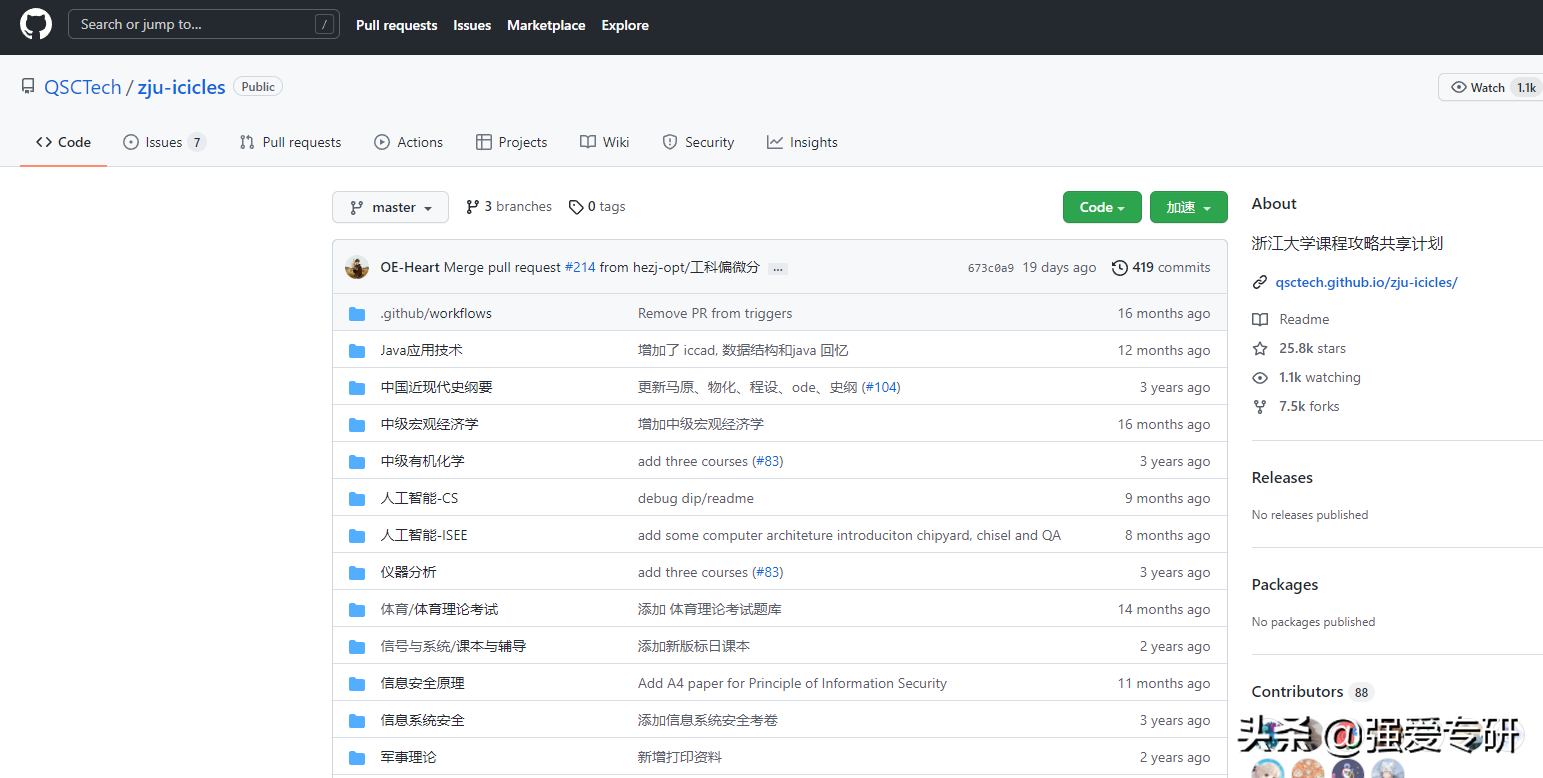Click the Search or jump to field
This screenshot has width=1543, height=778.
coord(195,25)
